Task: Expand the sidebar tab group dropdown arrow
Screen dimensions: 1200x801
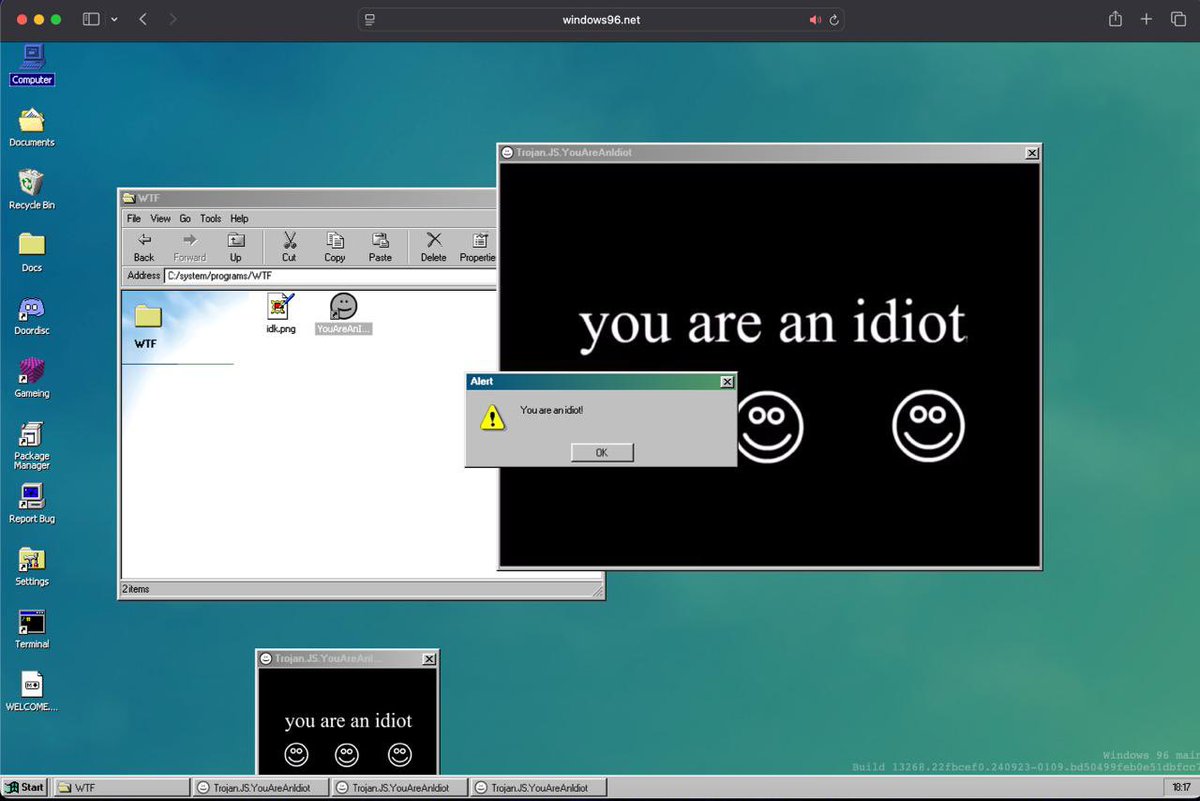Action: (x=114, y=19)
